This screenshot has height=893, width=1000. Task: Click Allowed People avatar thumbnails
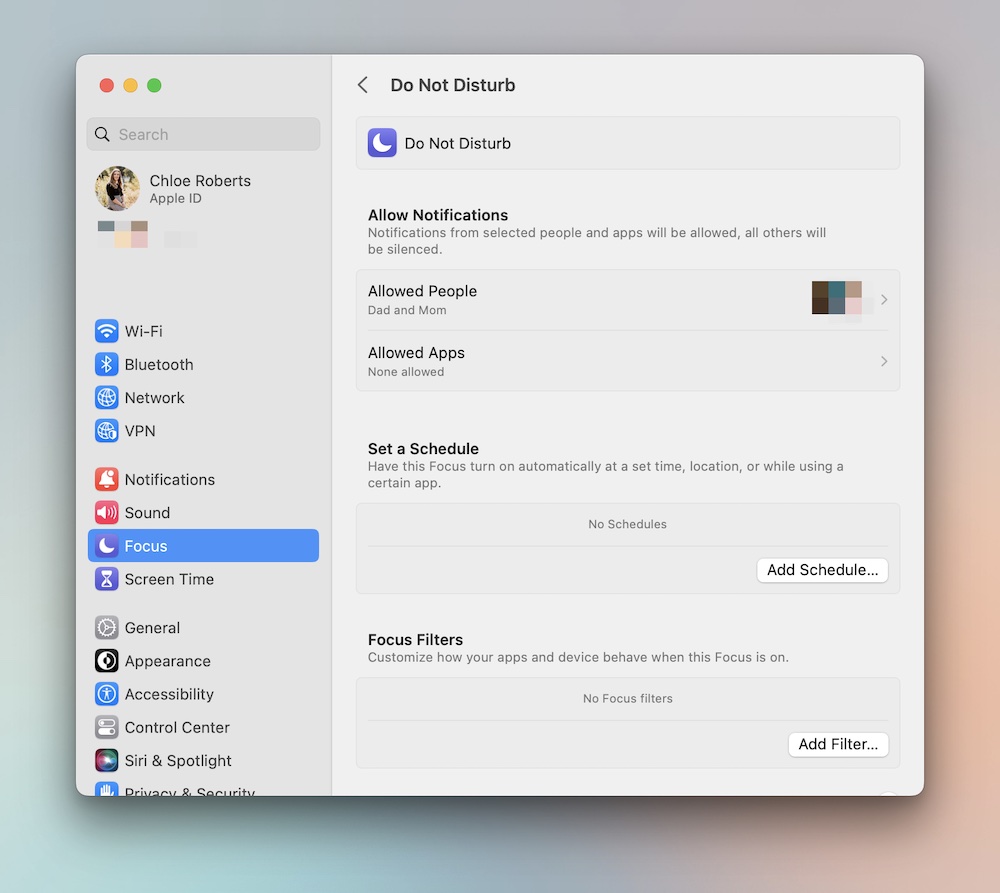pos(837,298)
